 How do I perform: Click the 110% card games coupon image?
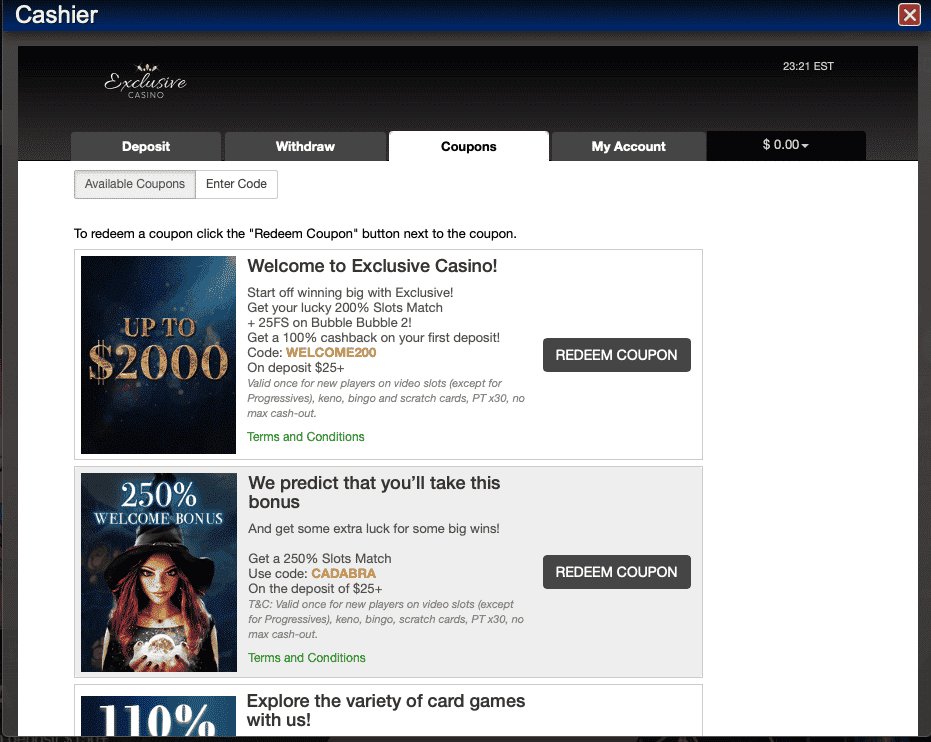click(159, 716)
